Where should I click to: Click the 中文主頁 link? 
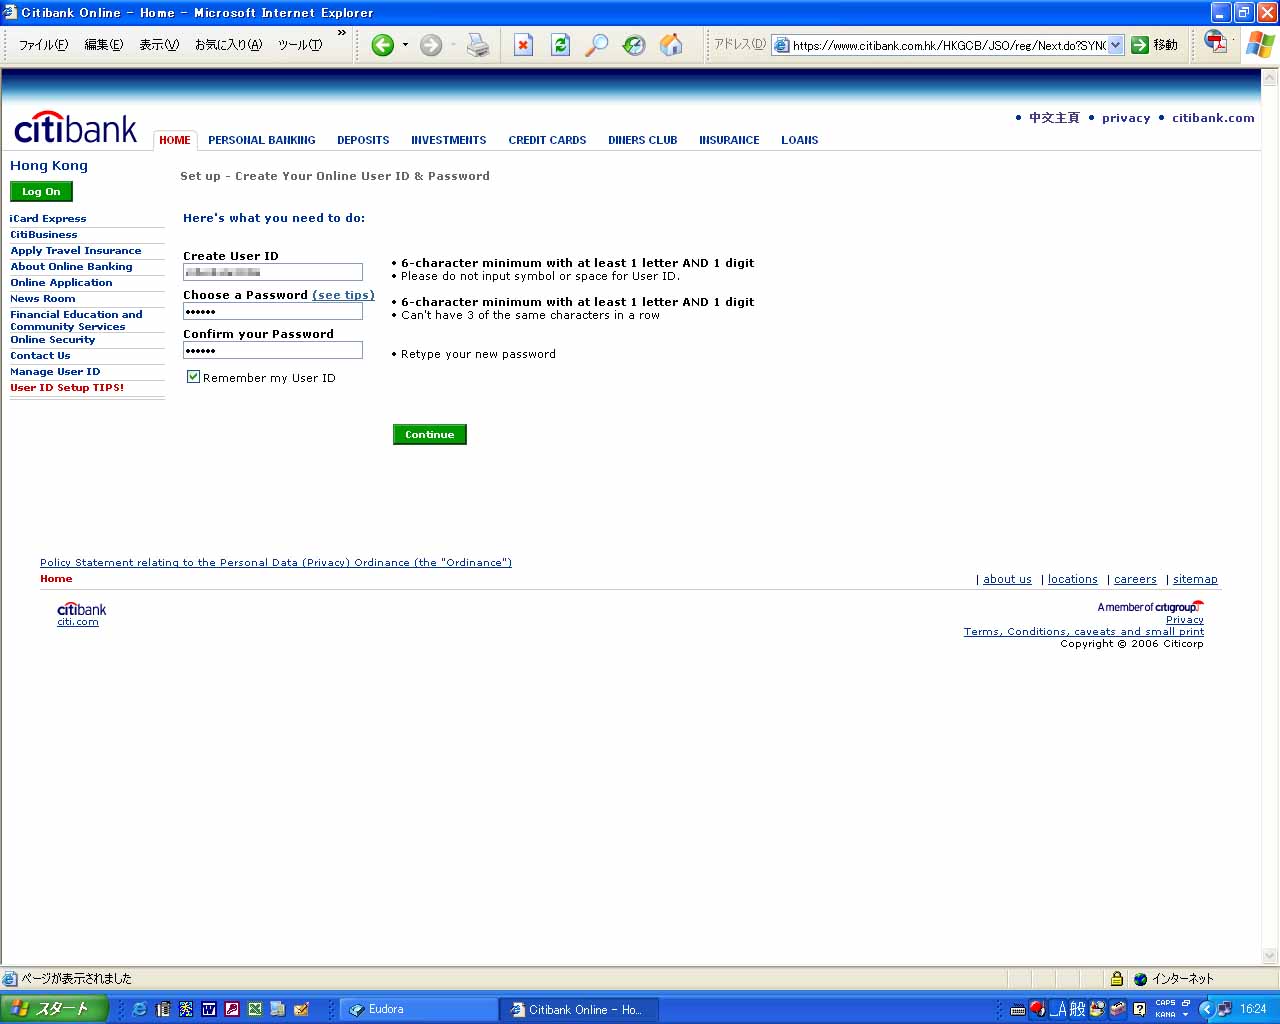(1054, 118)
